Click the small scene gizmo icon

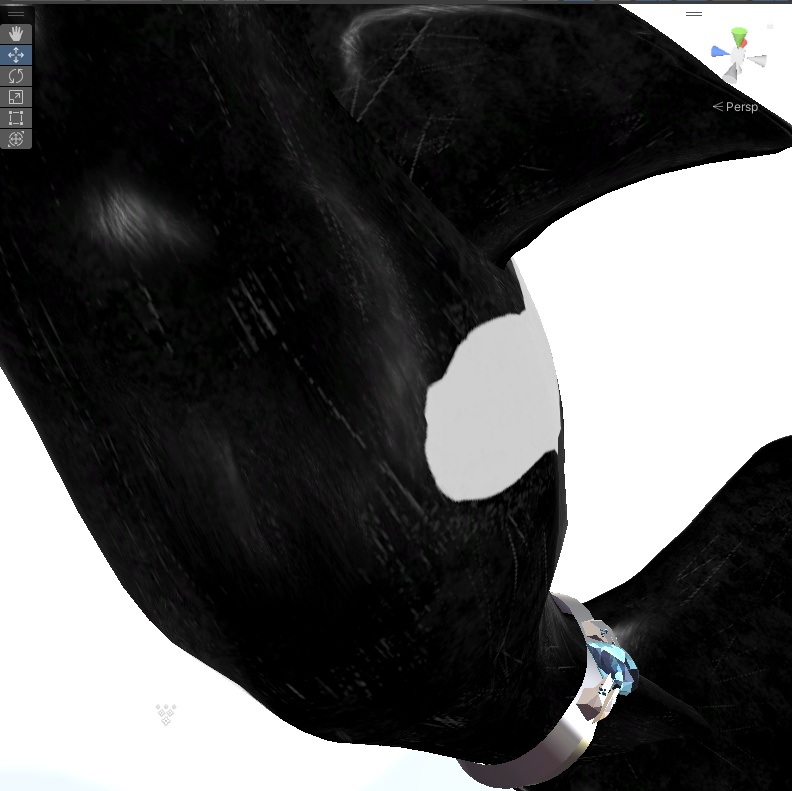166,714
